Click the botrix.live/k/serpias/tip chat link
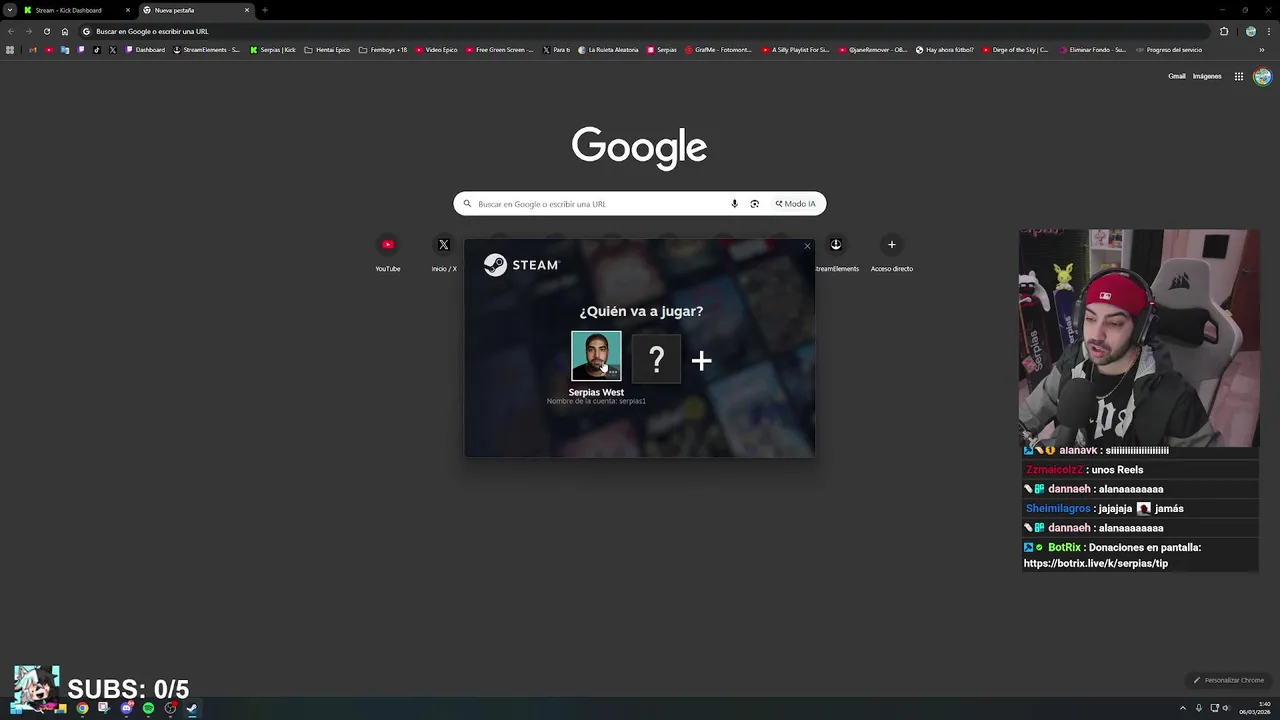The height and width of the screenshot is (720, 1280). pos(1095,563)
